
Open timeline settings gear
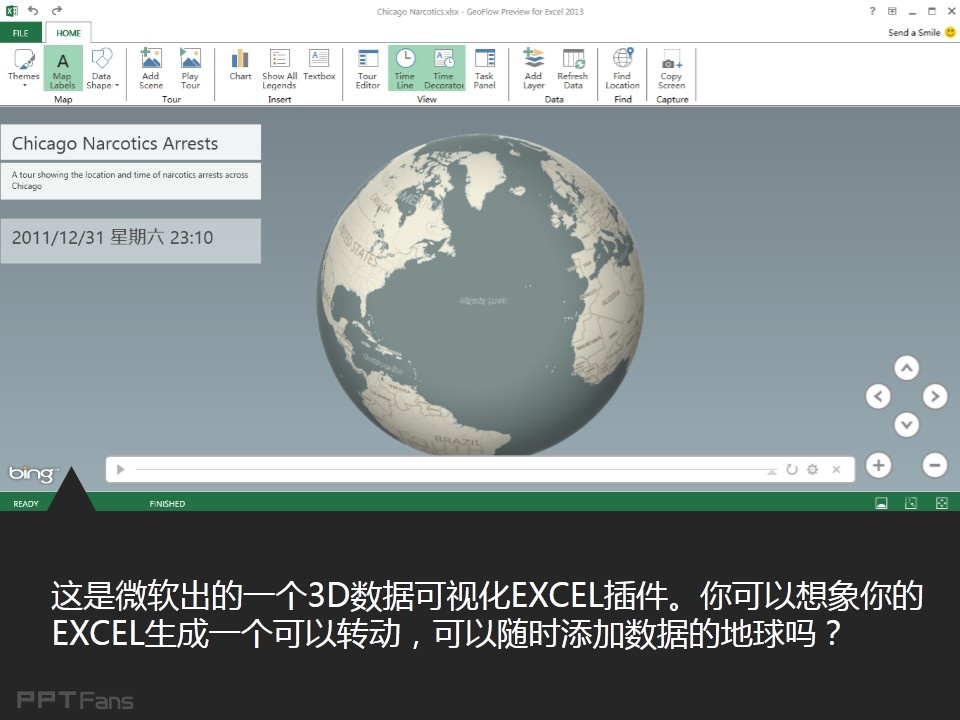coord(813,469)
